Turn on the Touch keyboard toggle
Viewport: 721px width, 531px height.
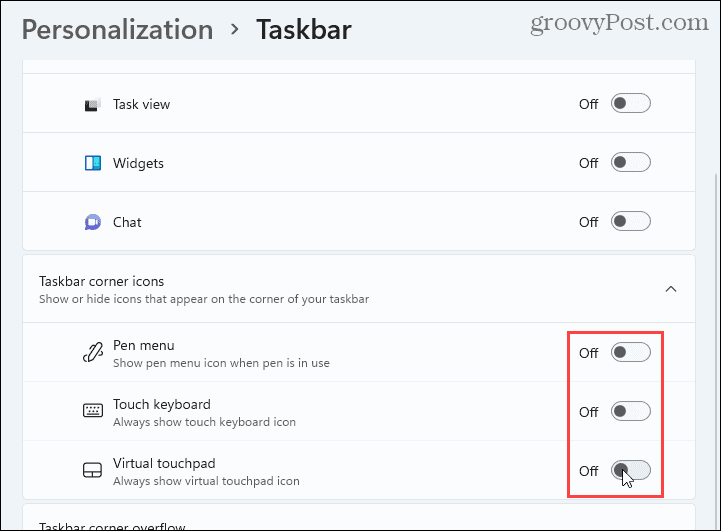630,411
